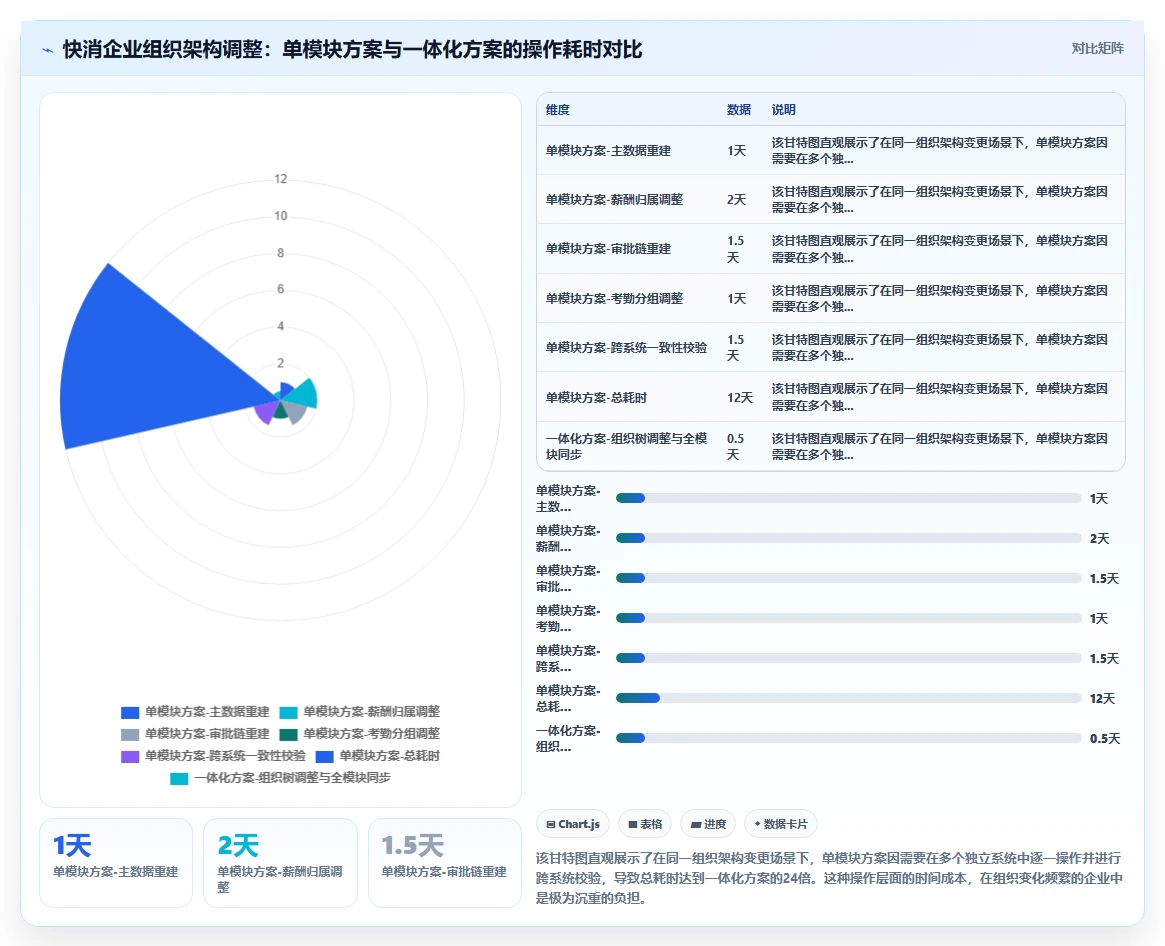Toggle legend swatch for 单模块方案-考勤分组调整
This screenshot has width=1165, height=946.
tap(288, 734)
